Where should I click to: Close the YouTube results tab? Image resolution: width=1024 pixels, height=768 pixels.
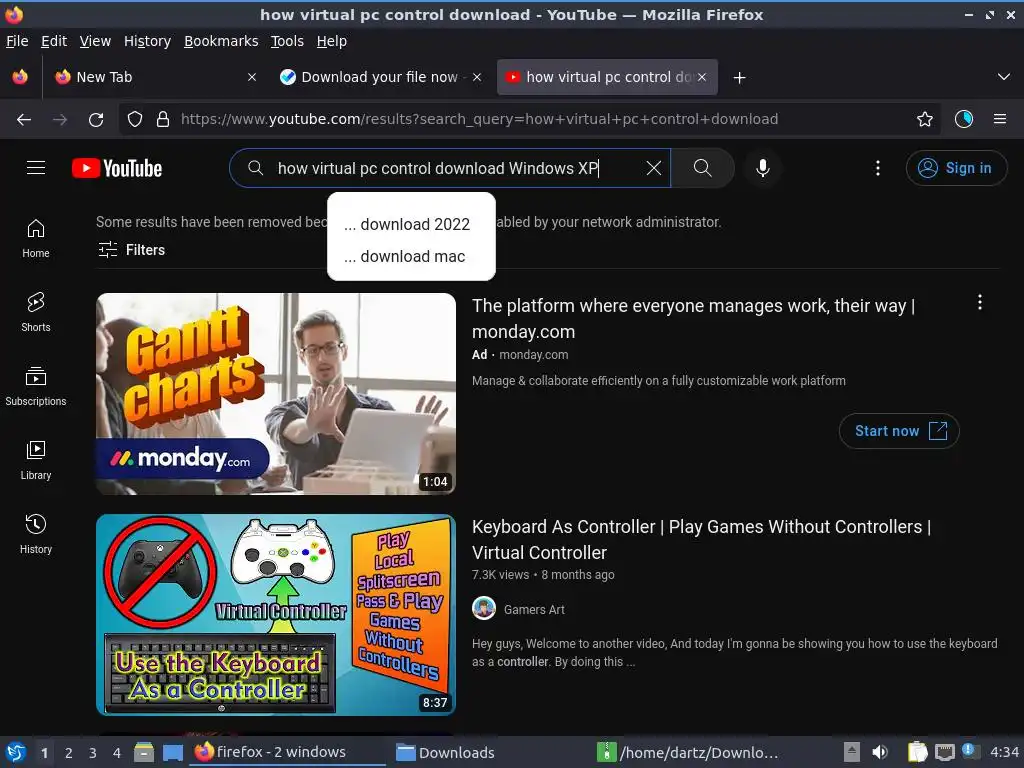[x=702, y=77]
